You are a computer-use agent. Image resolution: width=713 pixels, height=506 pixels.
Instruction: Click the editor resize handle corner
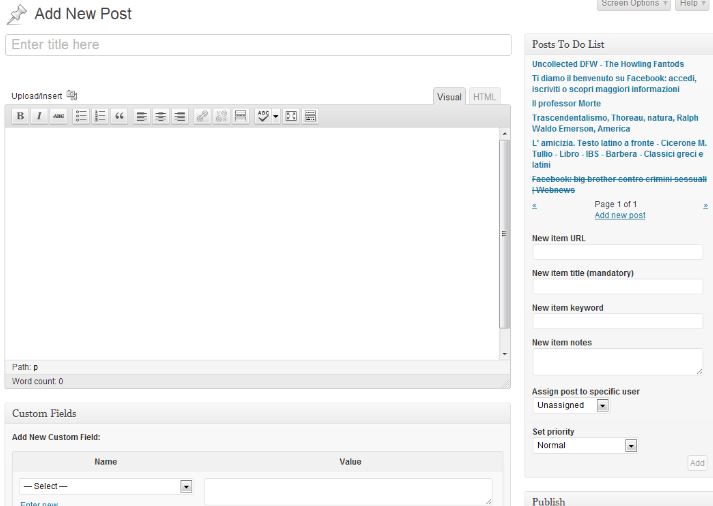[506, 384]
